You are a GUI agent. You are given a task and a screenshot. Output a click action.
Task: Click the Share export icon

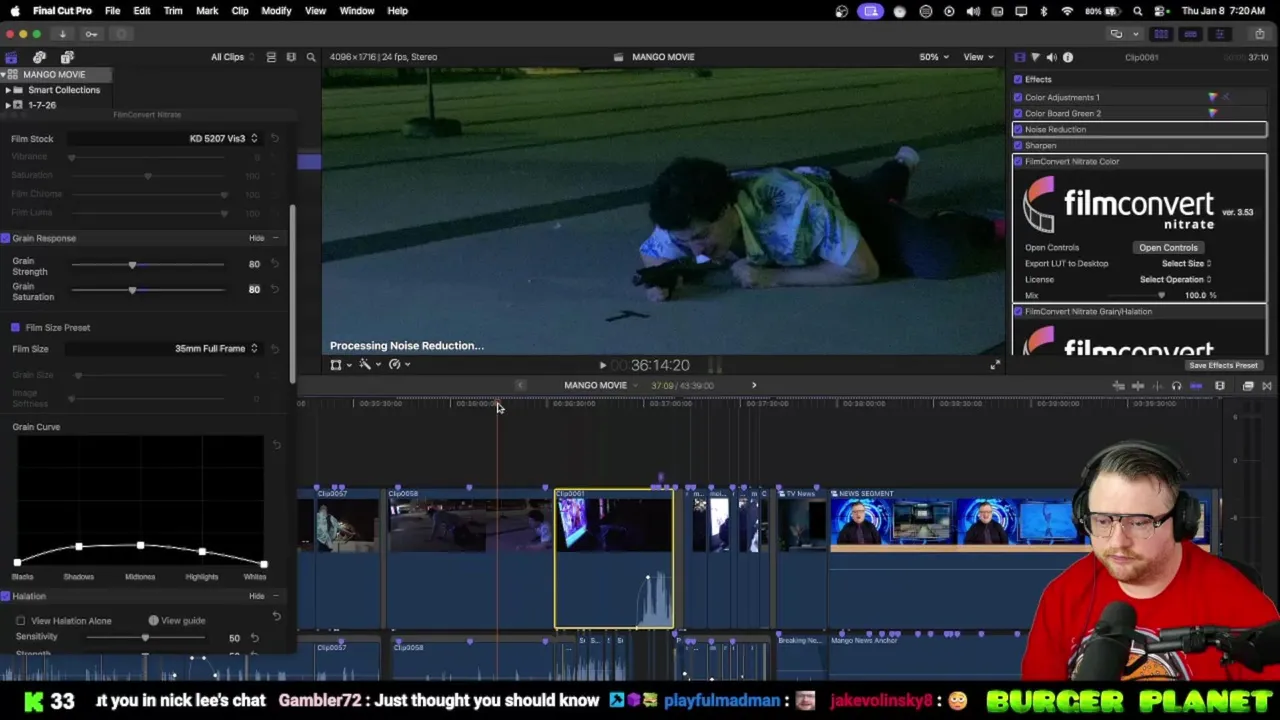point(1260,34)
